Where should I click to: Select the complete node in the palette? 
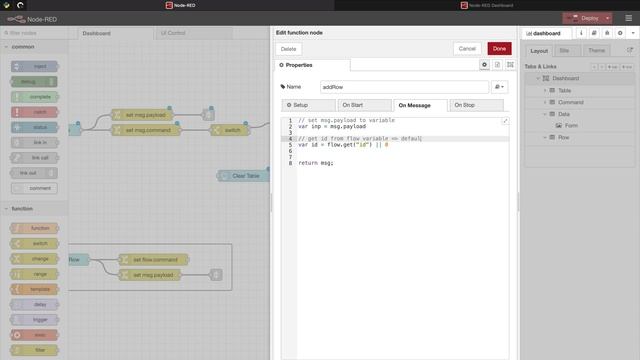(x=35, y=97)
